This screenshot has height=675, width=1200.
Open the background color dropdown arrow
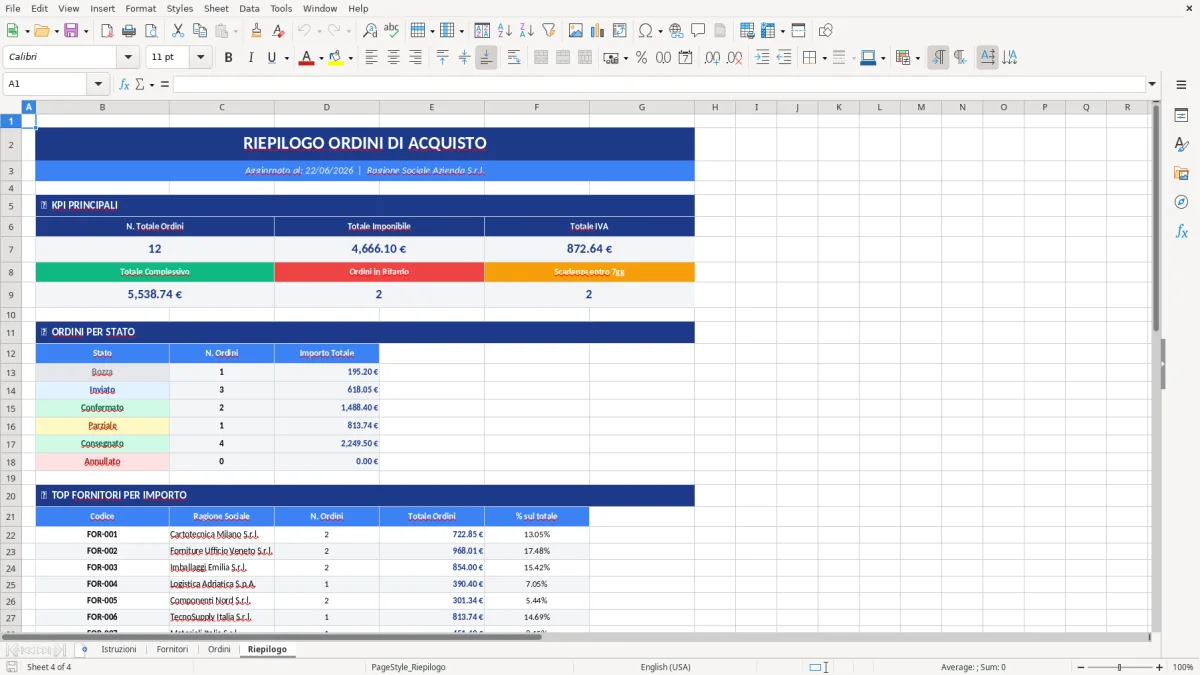coord(349,58)
